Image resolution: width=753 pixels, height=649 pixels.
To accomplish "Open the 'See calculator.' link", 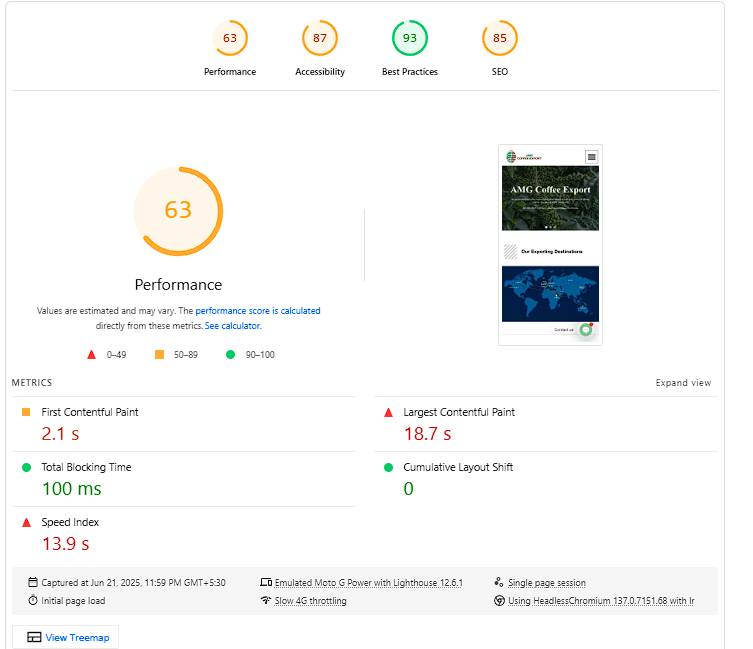I will pyautogui.click(x=233, y=326).
